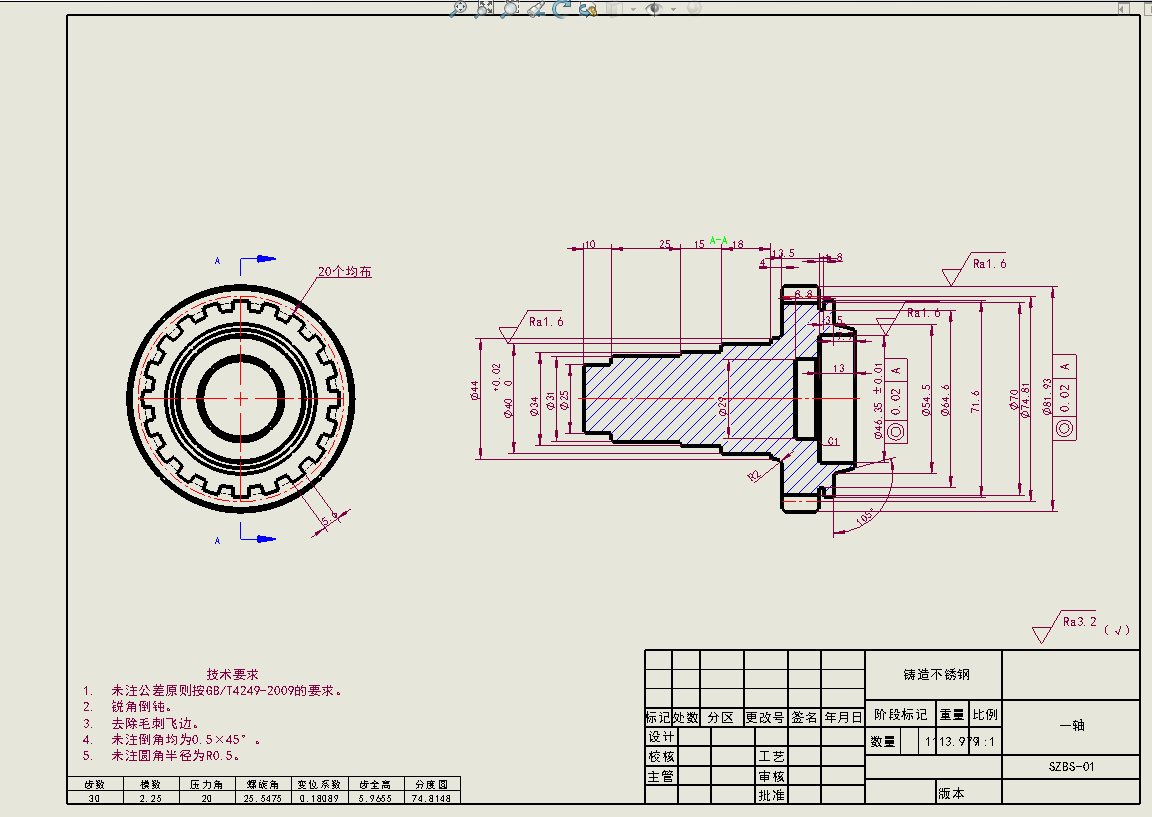This screenshot has width=1152, height=817.
Task: Select the 一轴 part name cell
Action: point(1071,726)
